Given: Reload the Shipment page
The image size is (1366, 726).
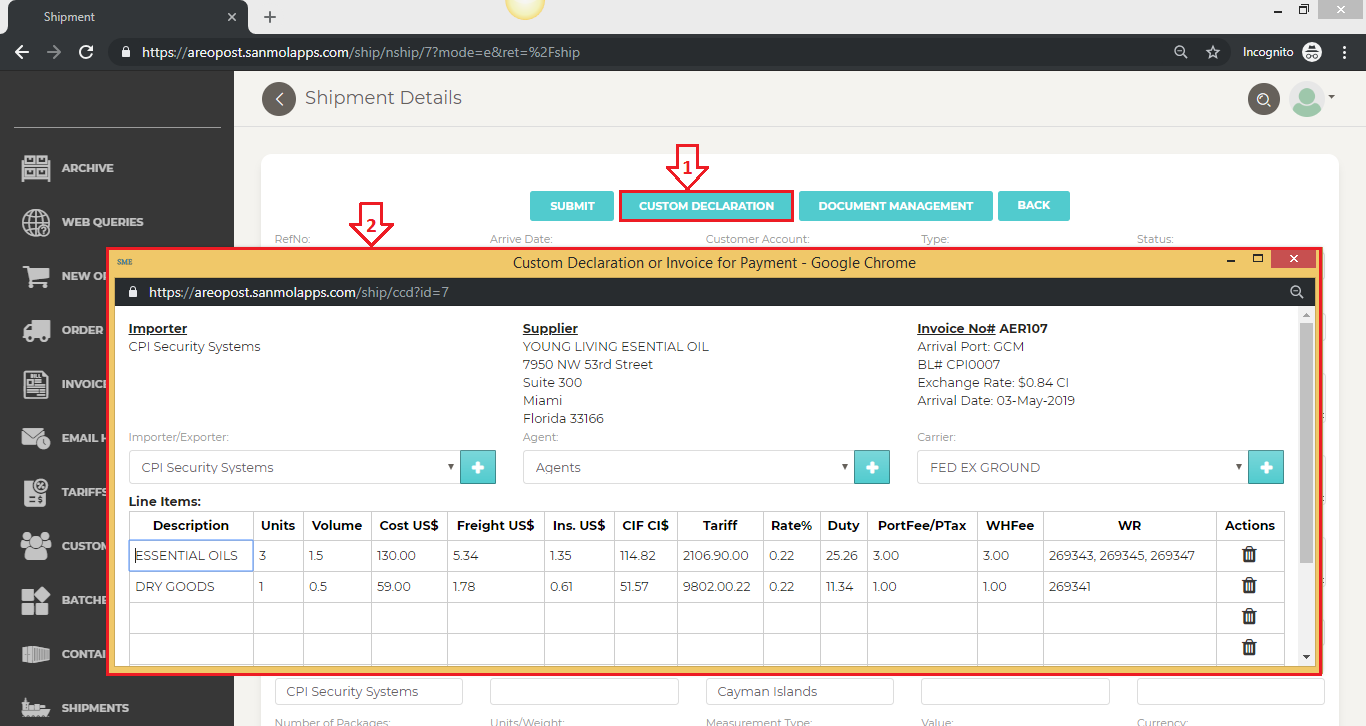Looking at the screenshot, I should [87, 52].
